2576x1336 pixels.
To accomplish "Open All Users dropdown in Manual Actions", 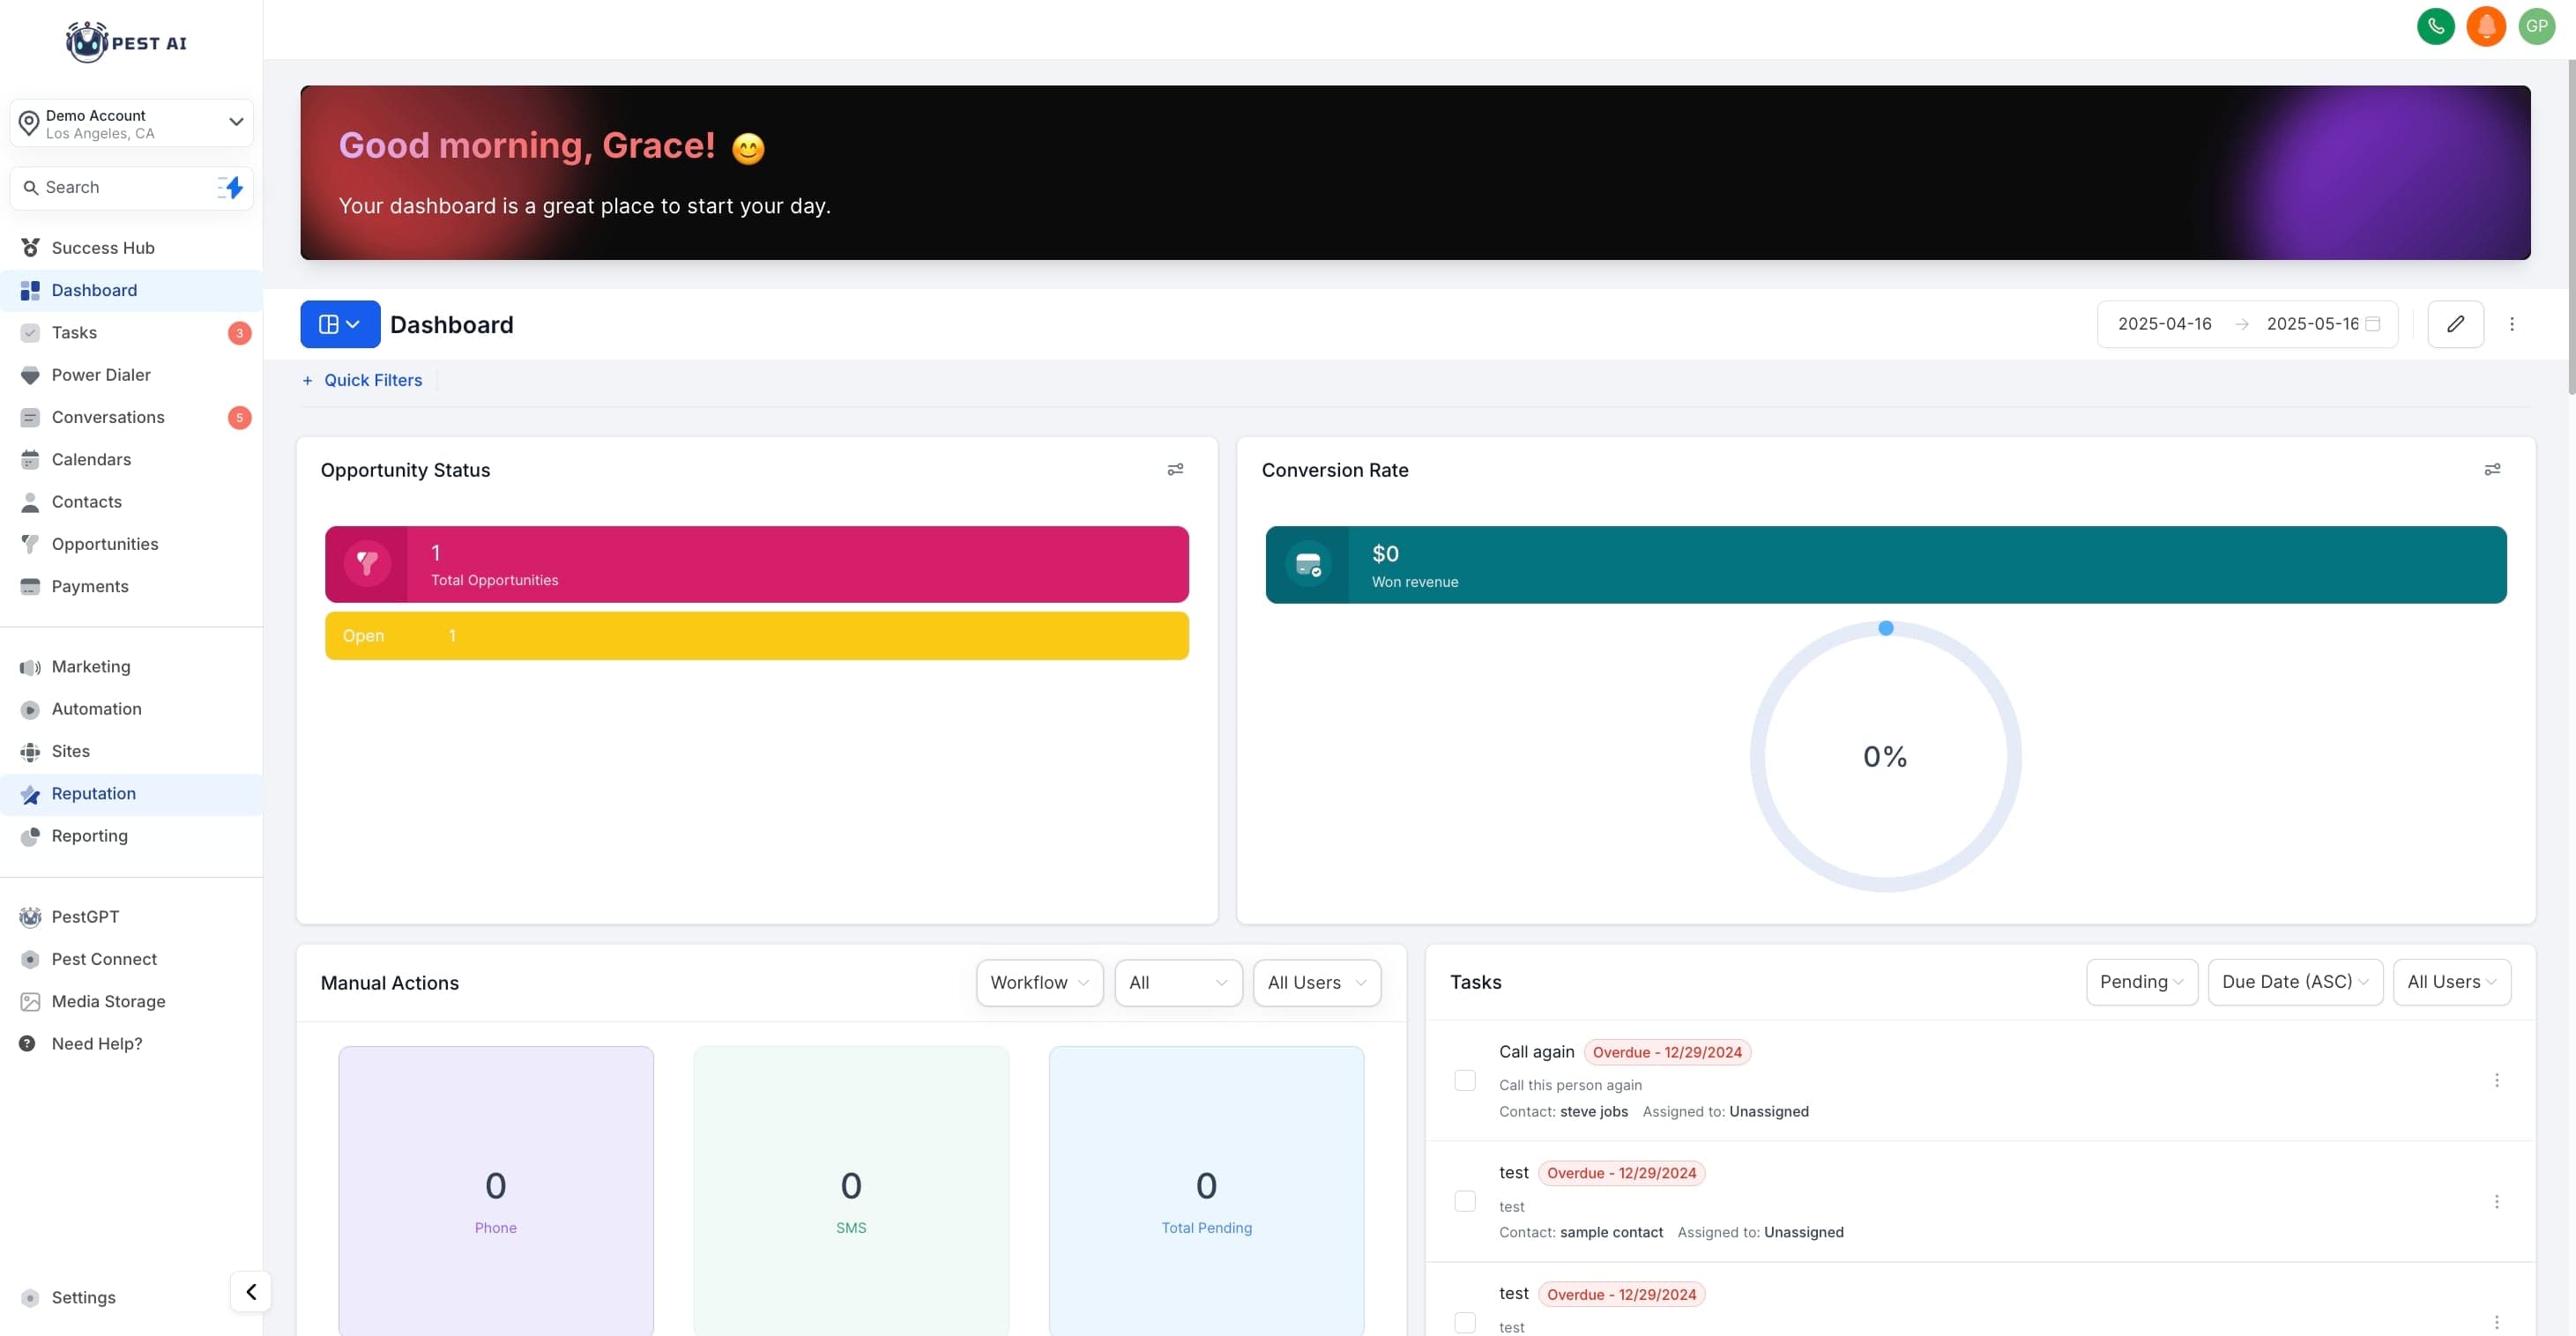I will (1316, 983).
